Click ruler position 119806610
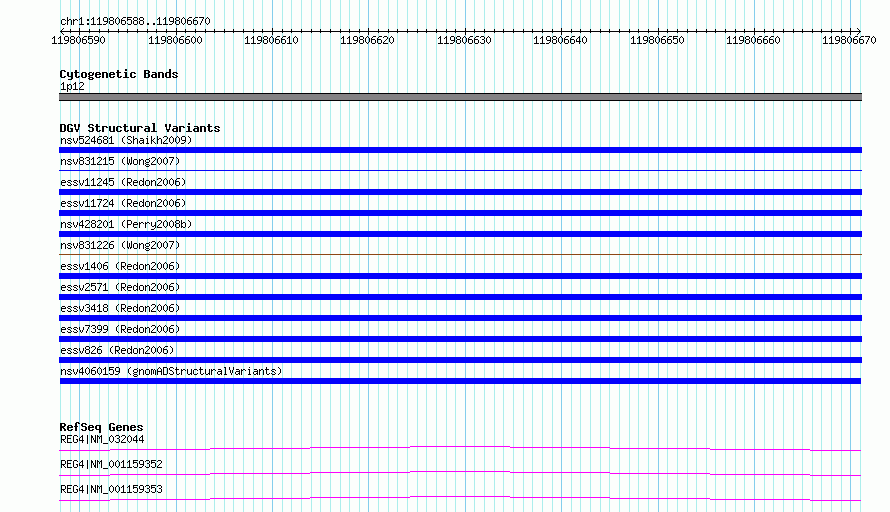The height and width of the screenshot is (512, 890). pyautogui.click(x=271, y=40)
